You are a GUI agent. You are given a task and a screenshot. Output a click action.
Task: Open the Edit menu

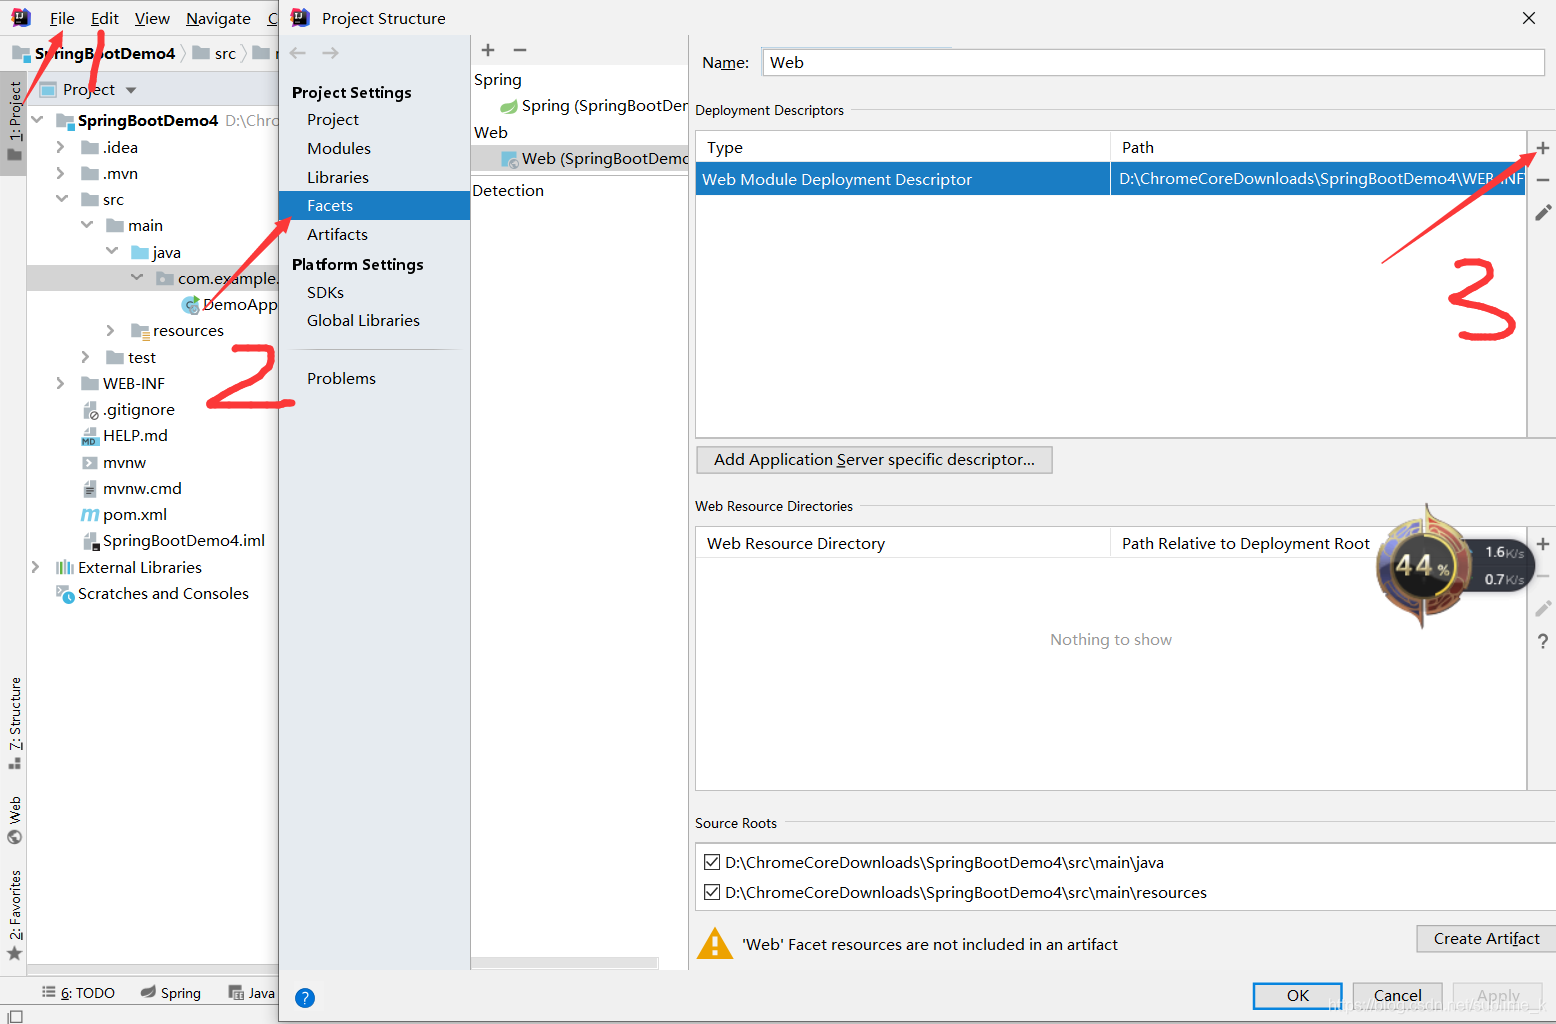104,18
